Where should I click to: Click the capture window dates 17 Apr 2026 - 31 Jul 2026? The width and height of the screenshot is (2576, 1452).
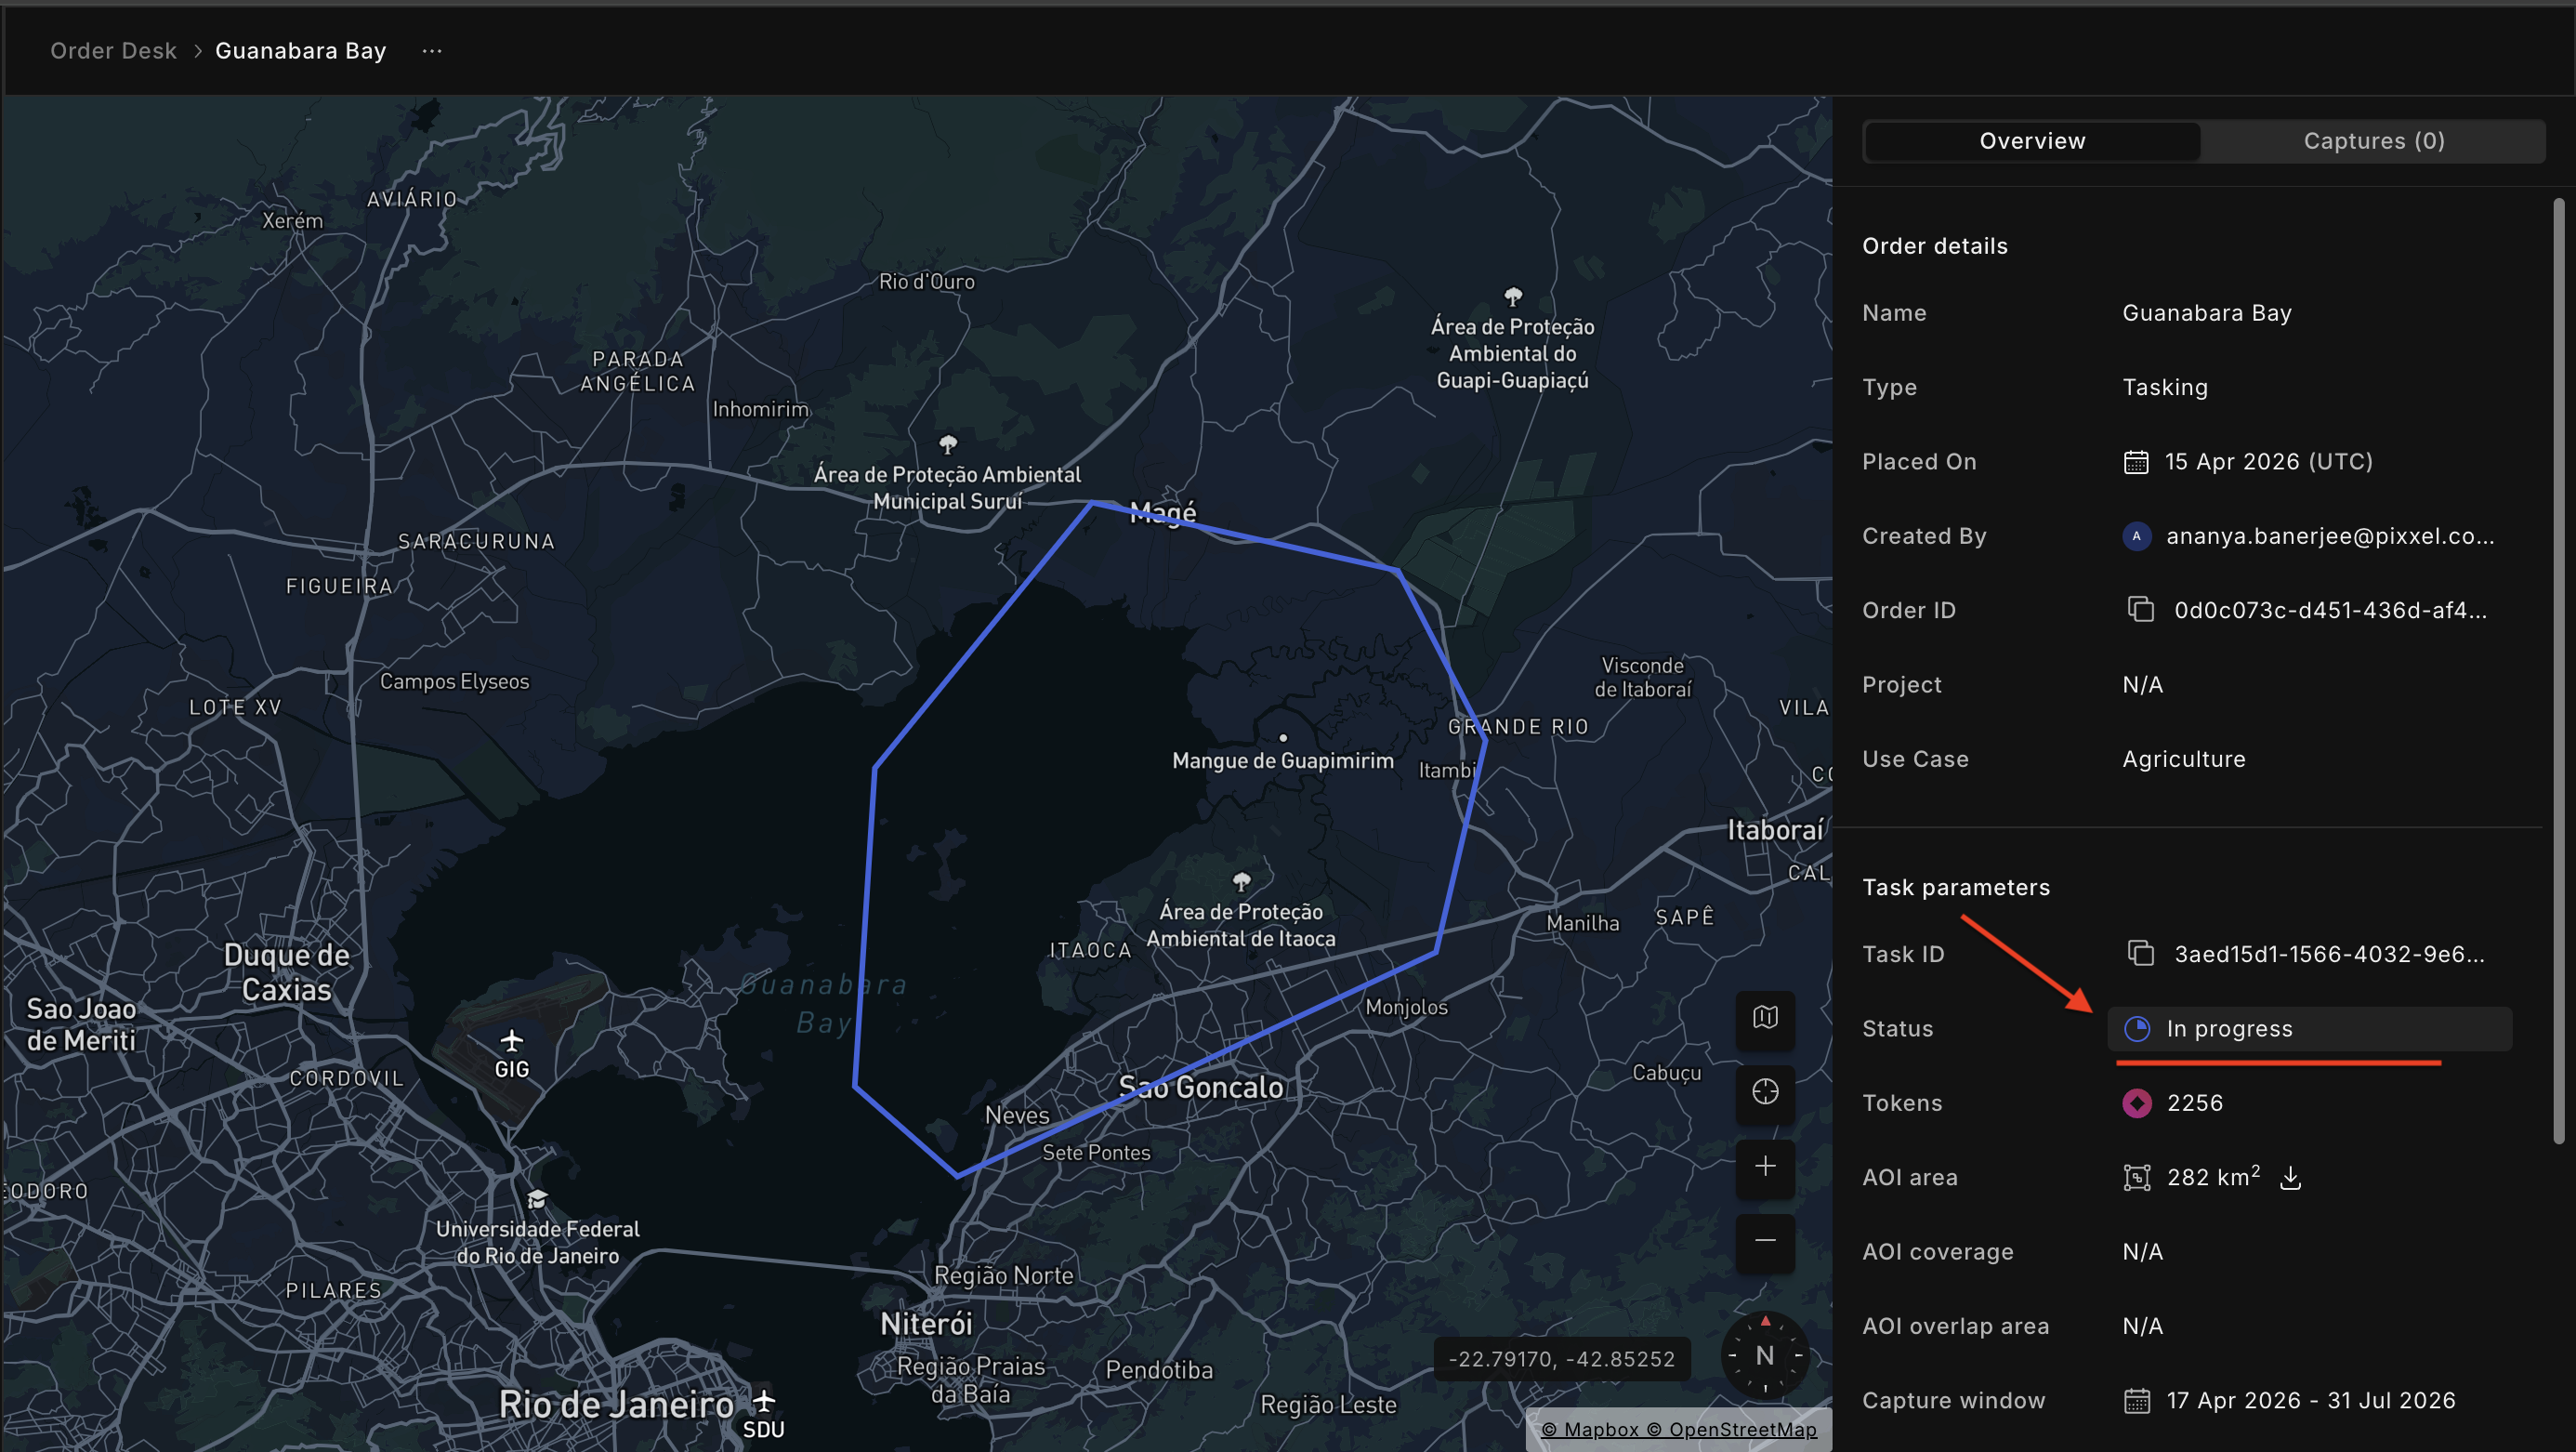2311,1401
